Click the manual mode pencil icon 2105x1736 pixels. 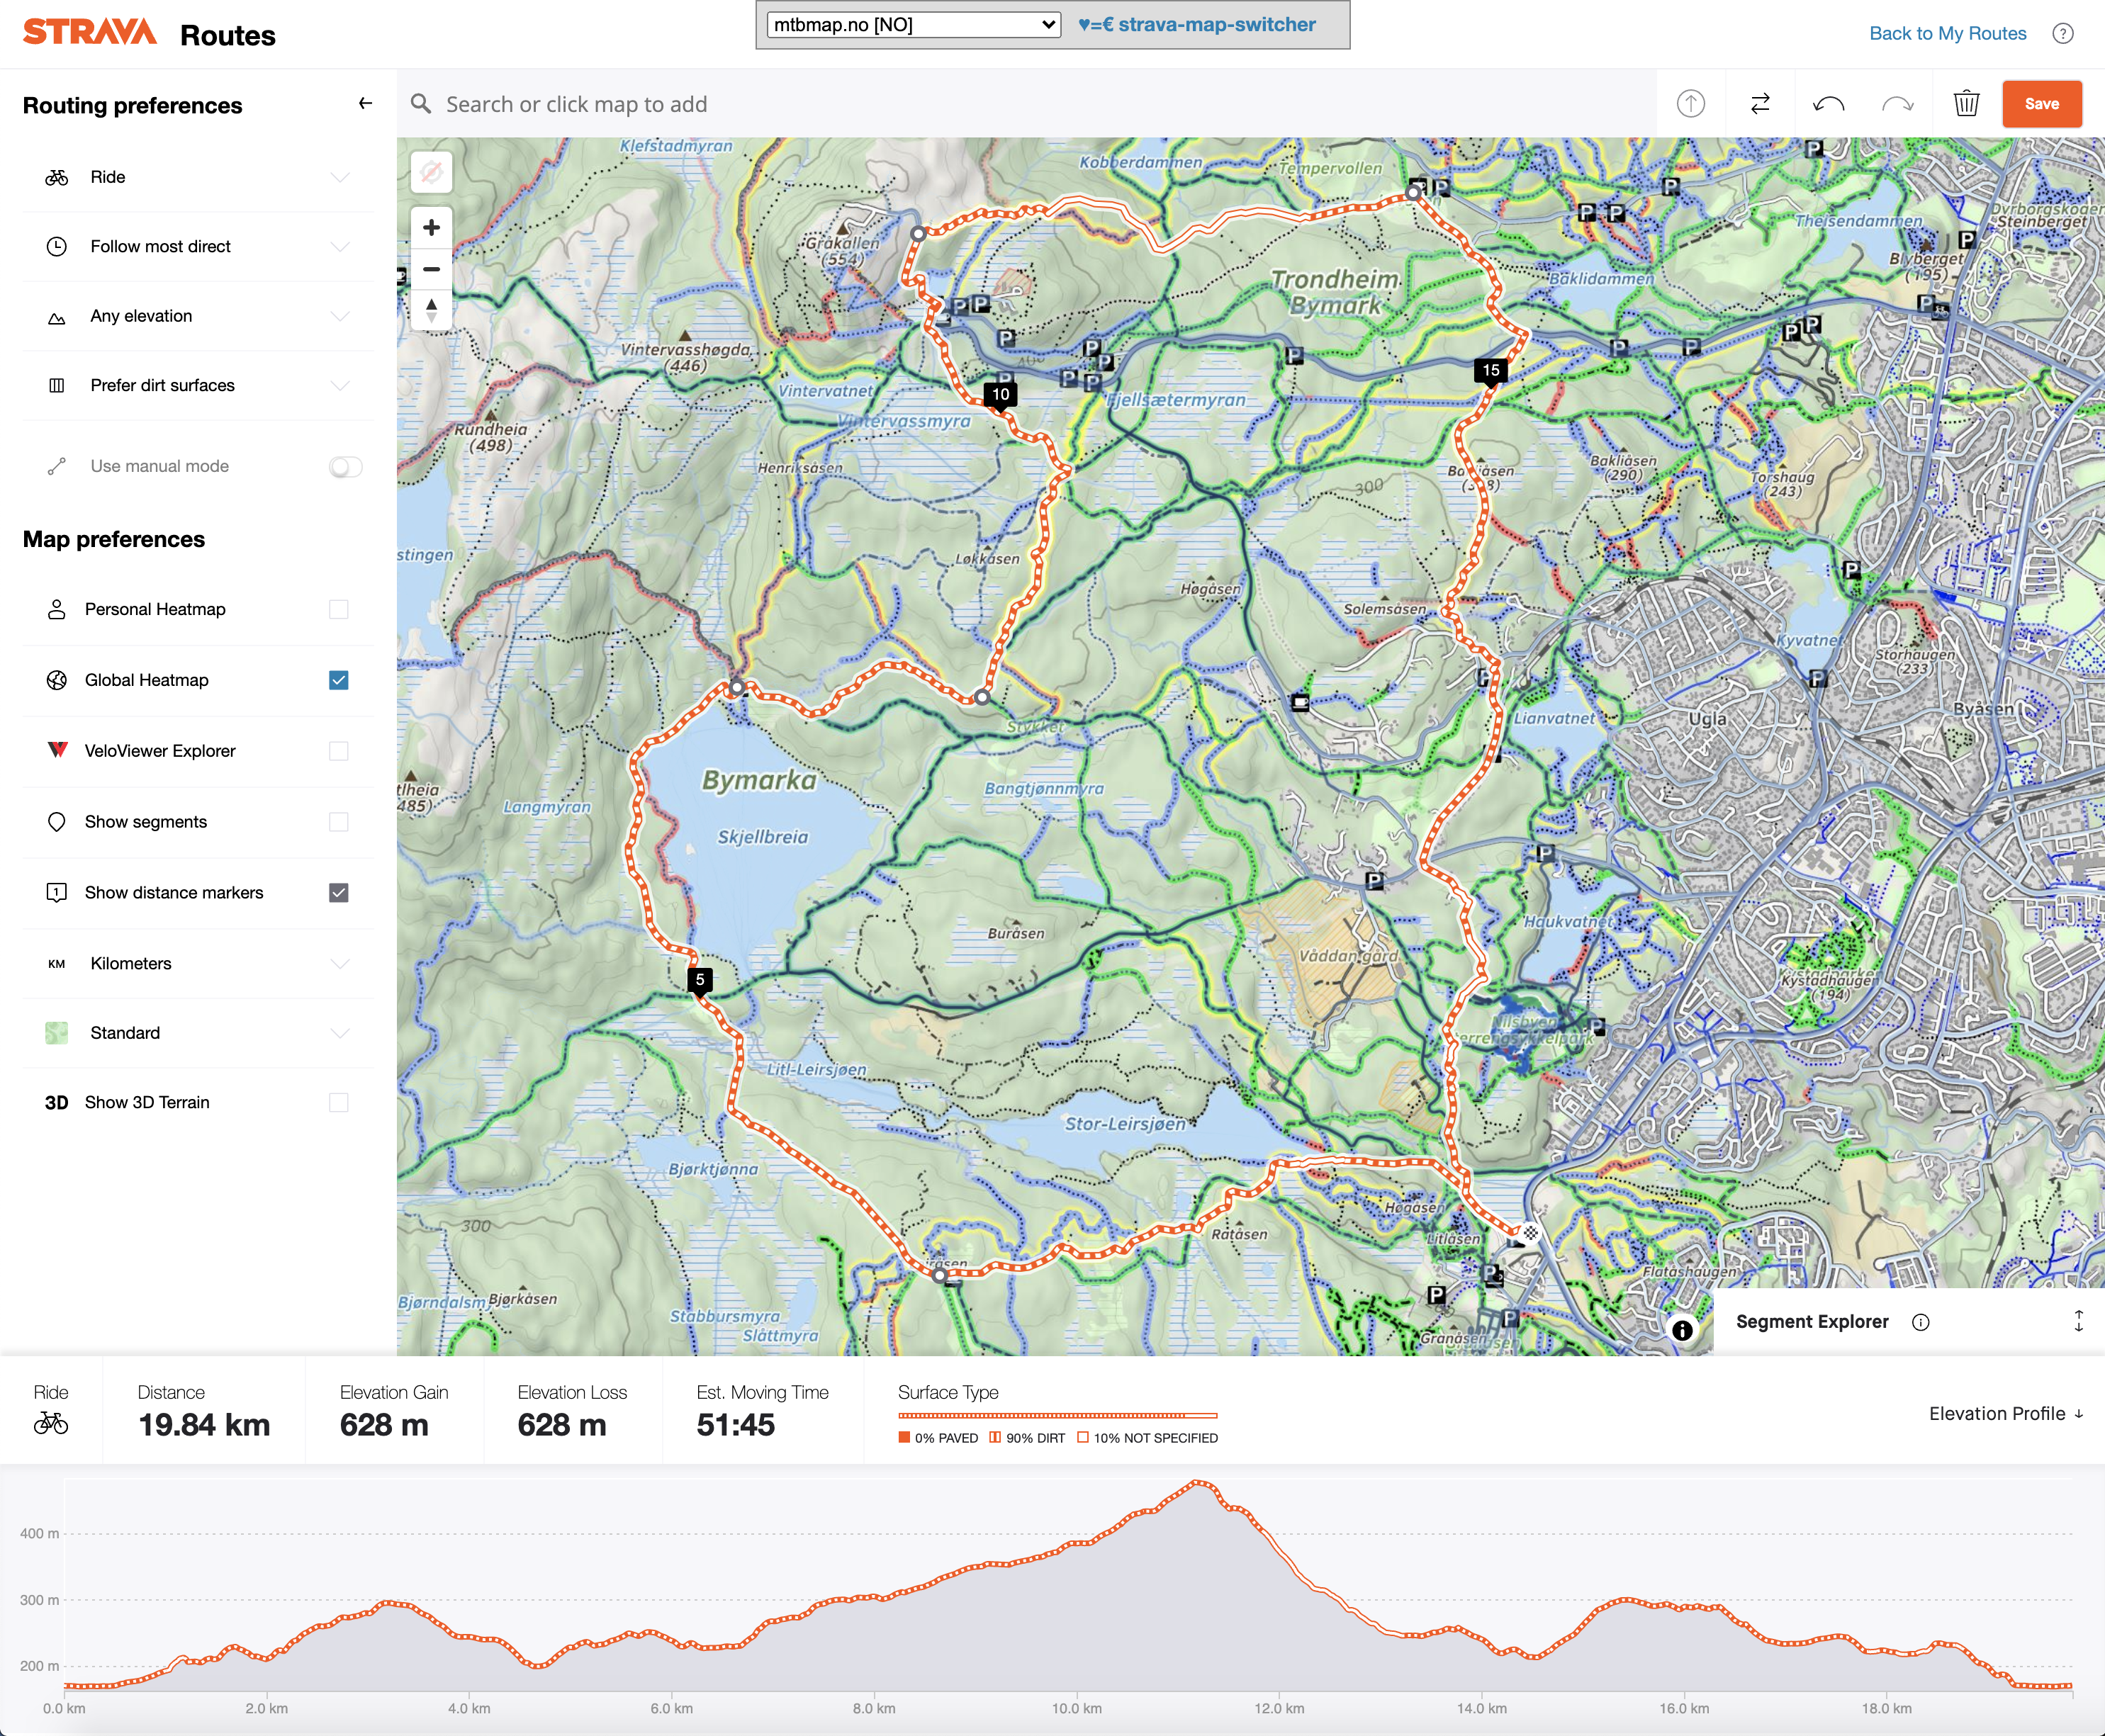(x=57, y=466)
